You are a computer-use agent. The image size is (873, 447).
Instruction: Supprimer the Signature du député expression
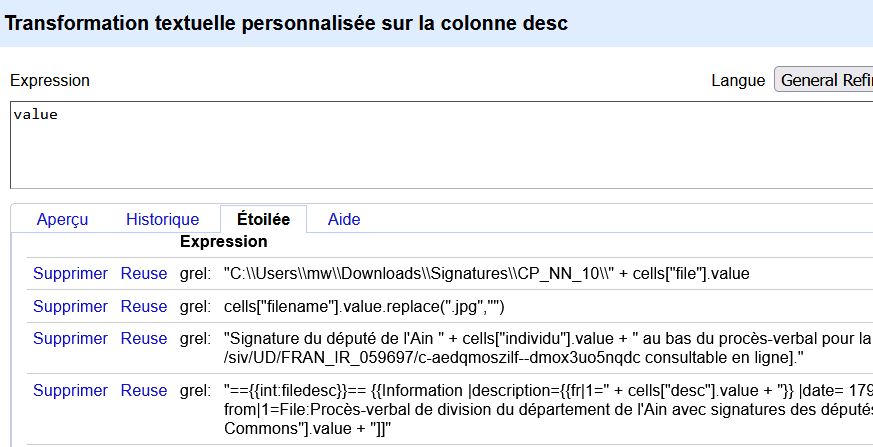pos(70,338)
